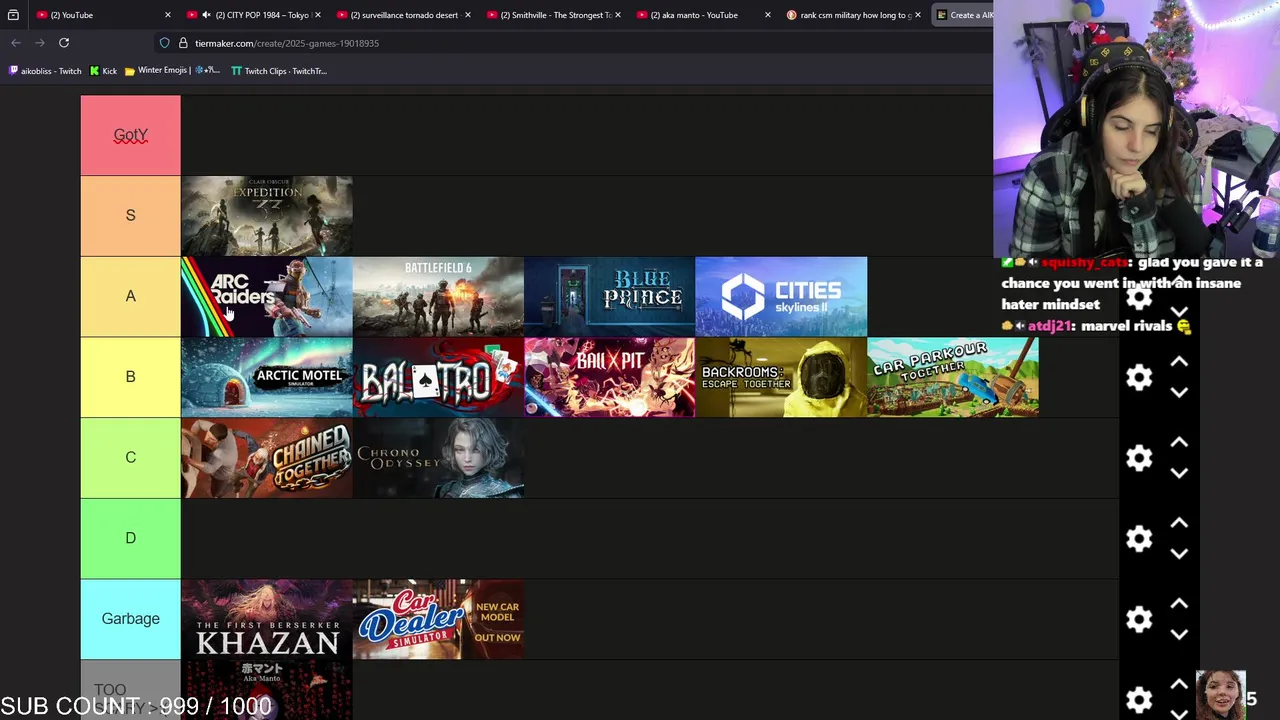The height and width of the screenshot is (720, 1280).
Task: Close the Smithville tab
Action: tap(617, 15)
